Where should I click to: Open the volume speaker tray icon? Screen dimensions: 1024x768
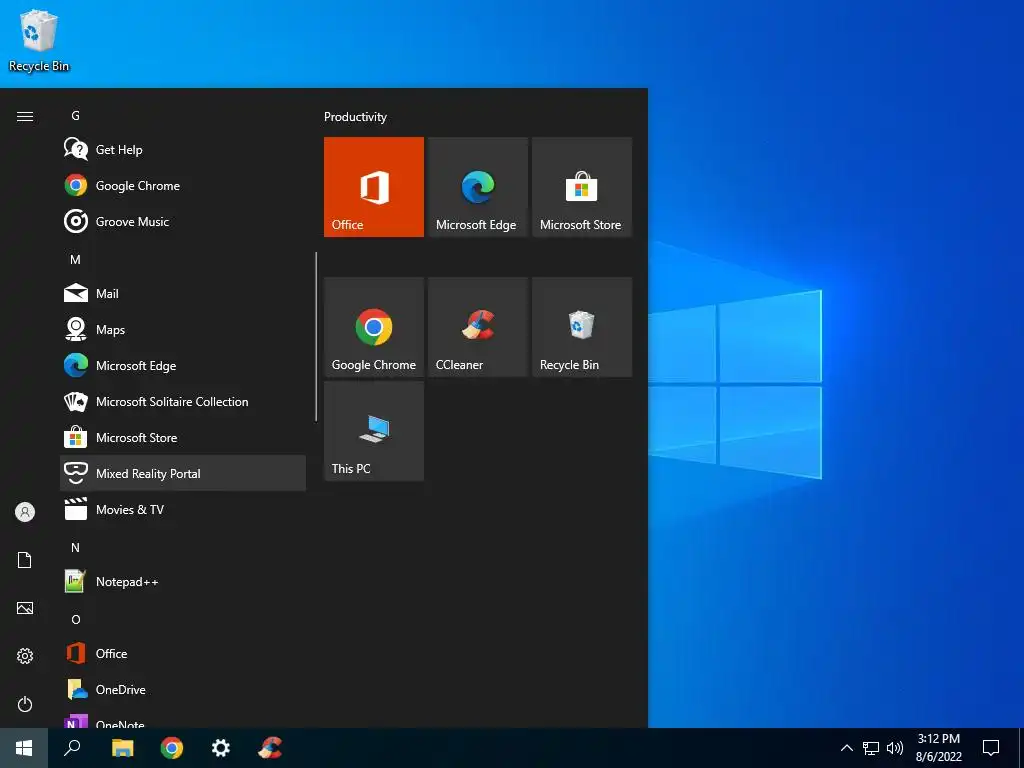895,748
